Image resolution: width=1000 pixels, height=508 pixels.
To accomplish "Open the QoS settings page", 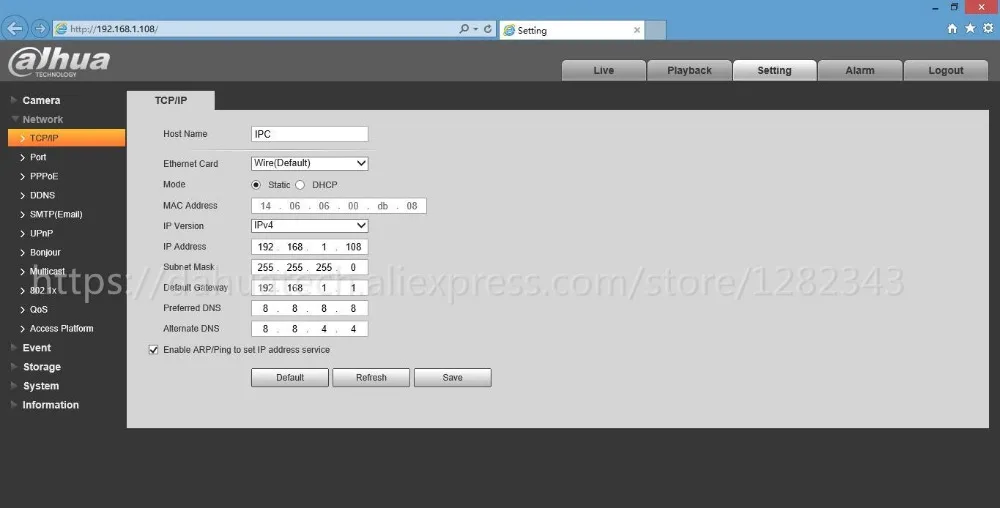I will coord(38,309).
